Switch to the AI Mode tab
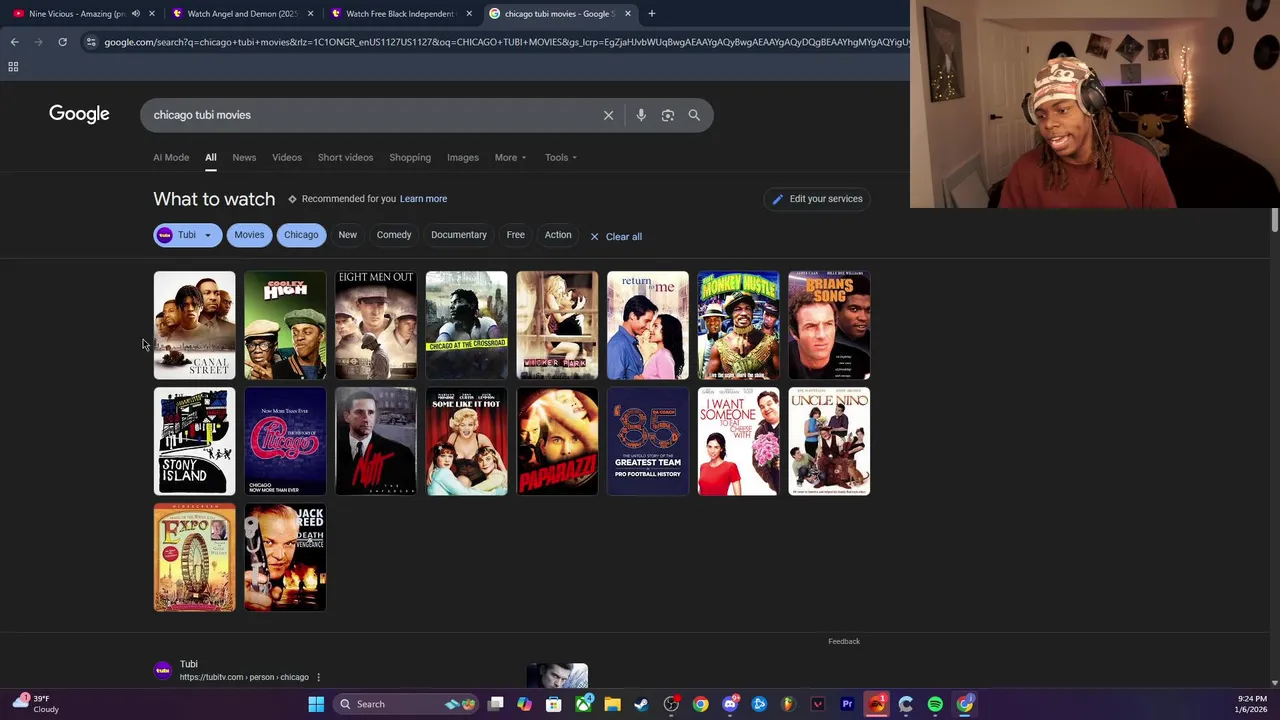Image resolution: width=1280 pixels, height=720 pixels. (x=171, y=157)
